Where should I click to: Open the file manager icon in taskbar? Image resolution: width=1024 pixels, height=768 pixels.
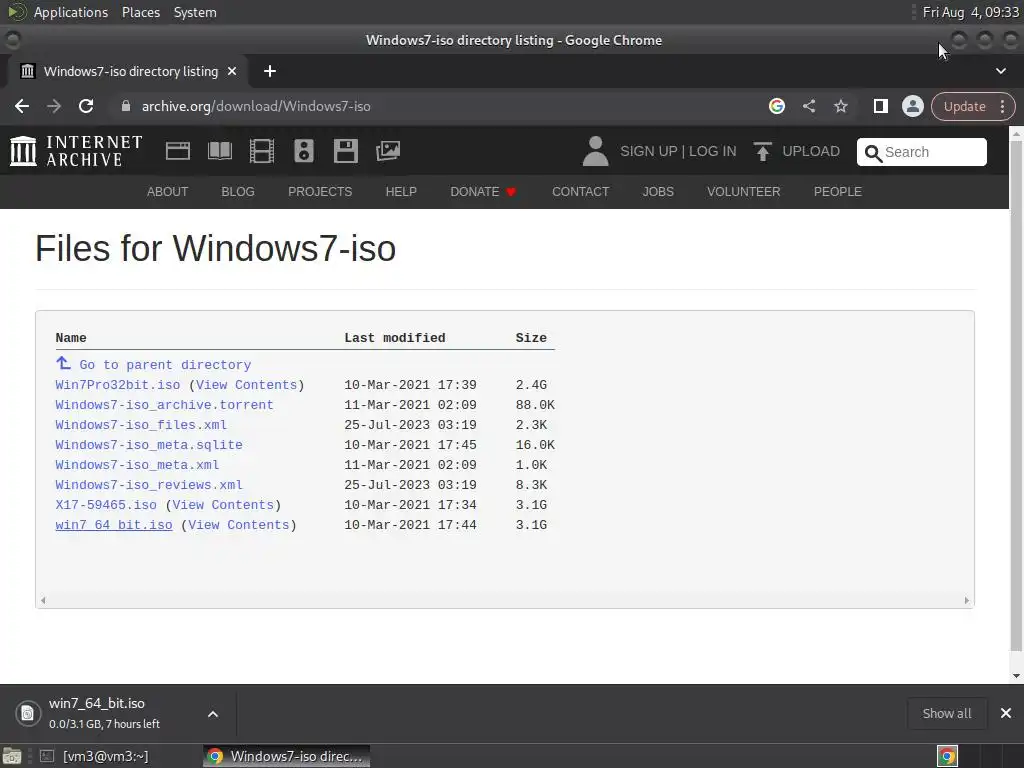click(12, 756)
